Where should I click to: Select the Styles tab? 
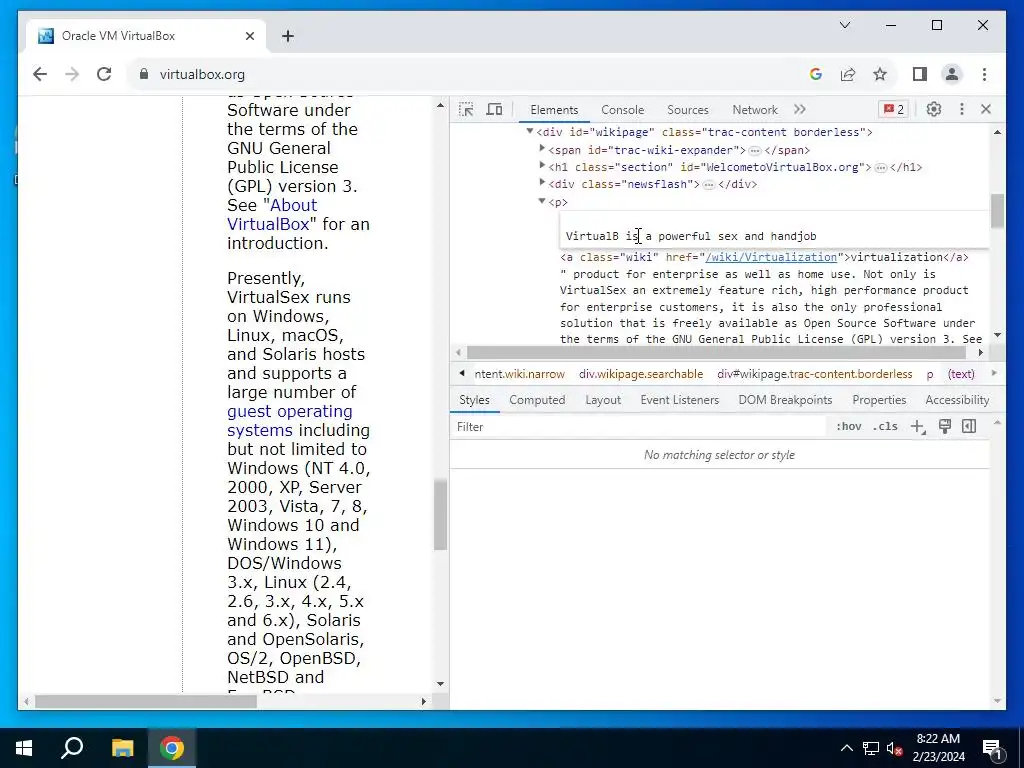(x=474, y=400)
